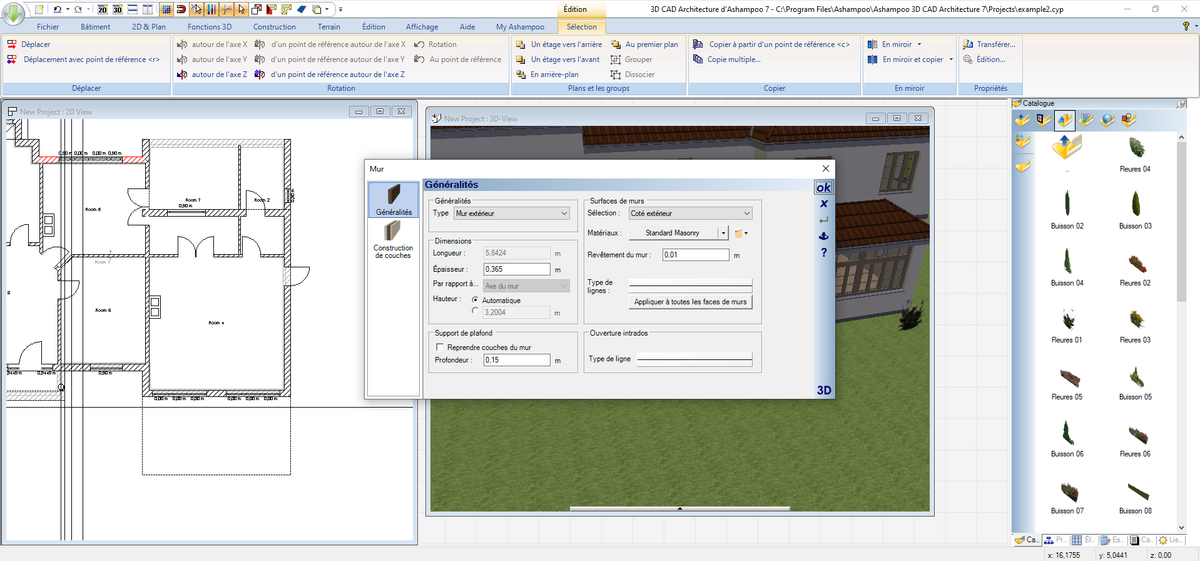The image size is (1200, 561).
Task: Click the Room 4 label in the 2D view
Action: point(216,322)
